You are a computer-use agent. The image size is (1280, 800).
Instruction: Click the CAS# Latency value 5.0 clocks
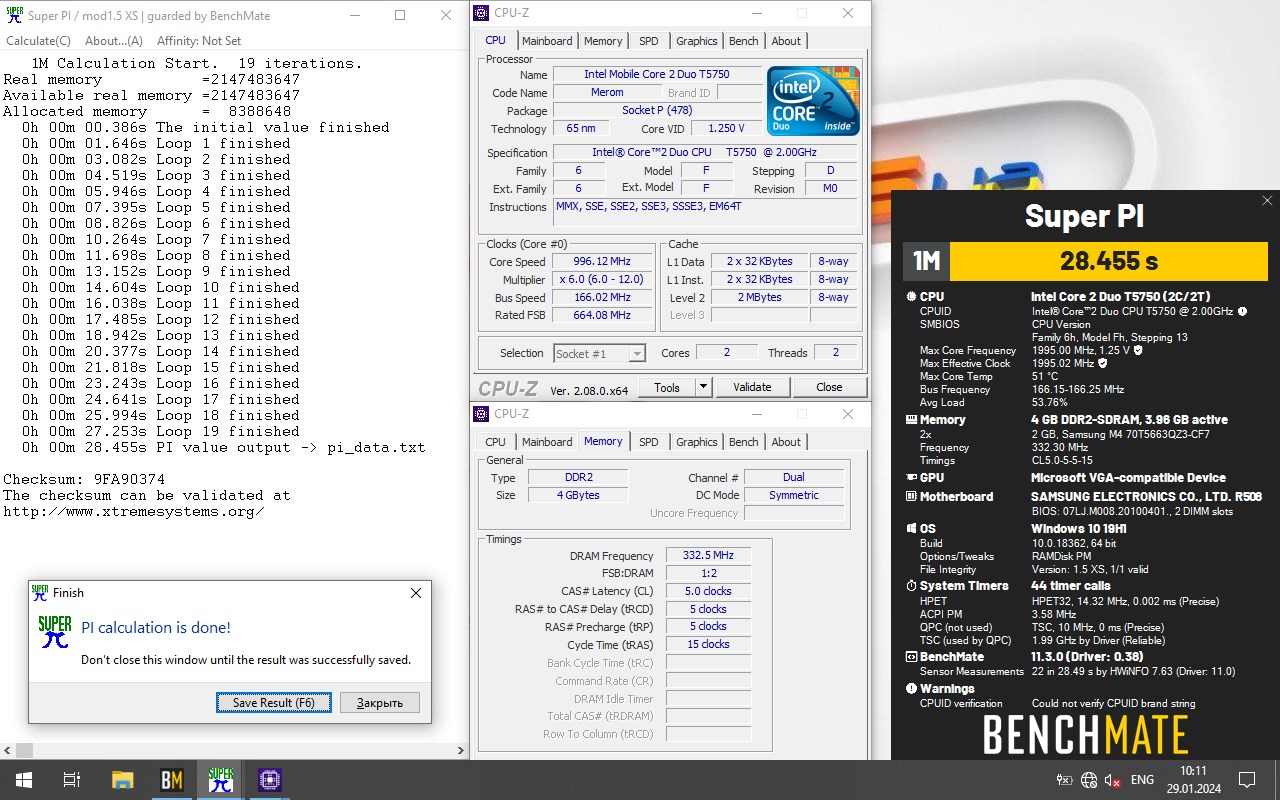[708, 591]
